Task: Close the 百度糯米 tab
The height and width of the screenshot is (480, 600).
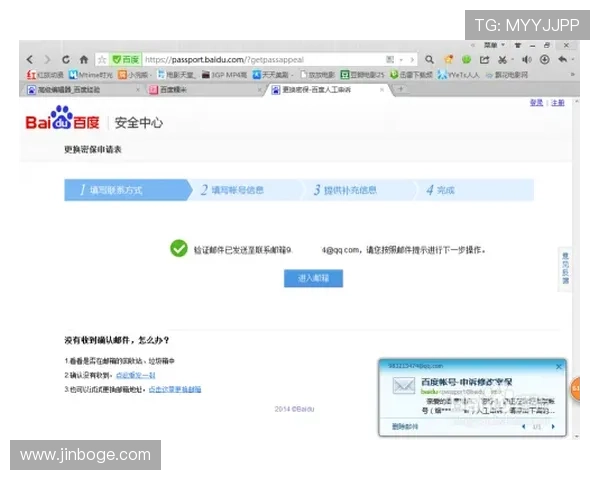Action: (x=259, y=90)
